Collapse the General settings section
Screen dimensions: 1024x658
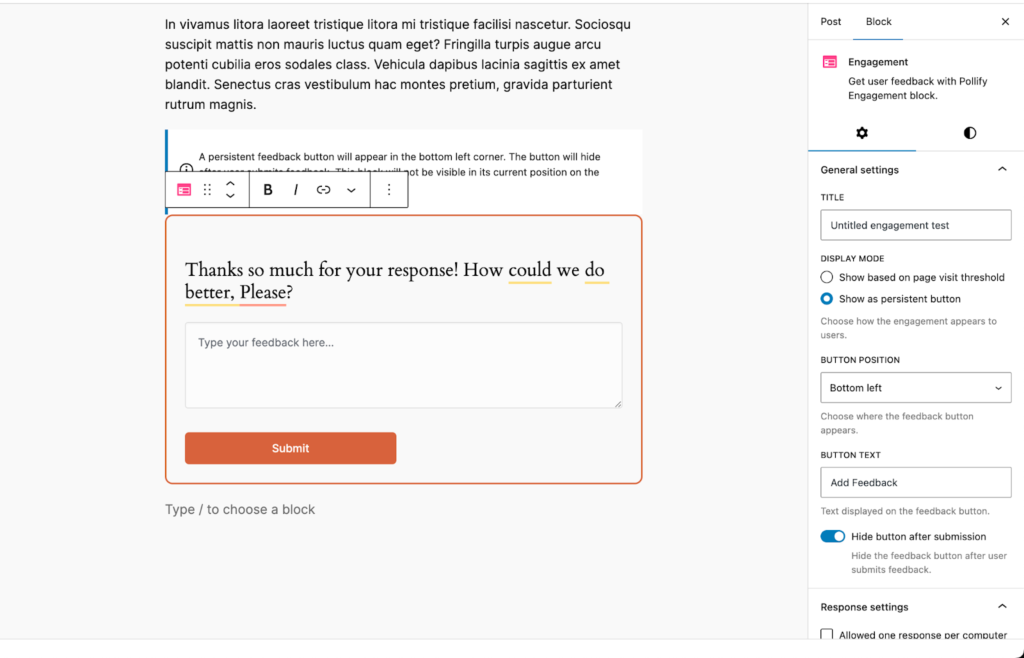pyautogui.click(x=1002, y=169)
